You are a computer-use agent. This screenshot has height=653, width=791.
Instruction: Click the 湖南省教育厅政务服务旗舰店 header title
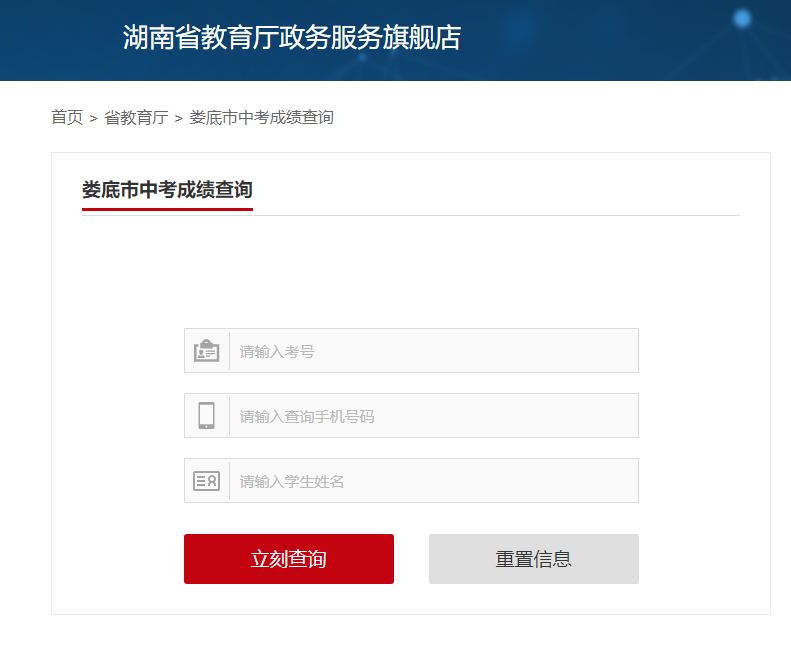(x=291, y=38)
